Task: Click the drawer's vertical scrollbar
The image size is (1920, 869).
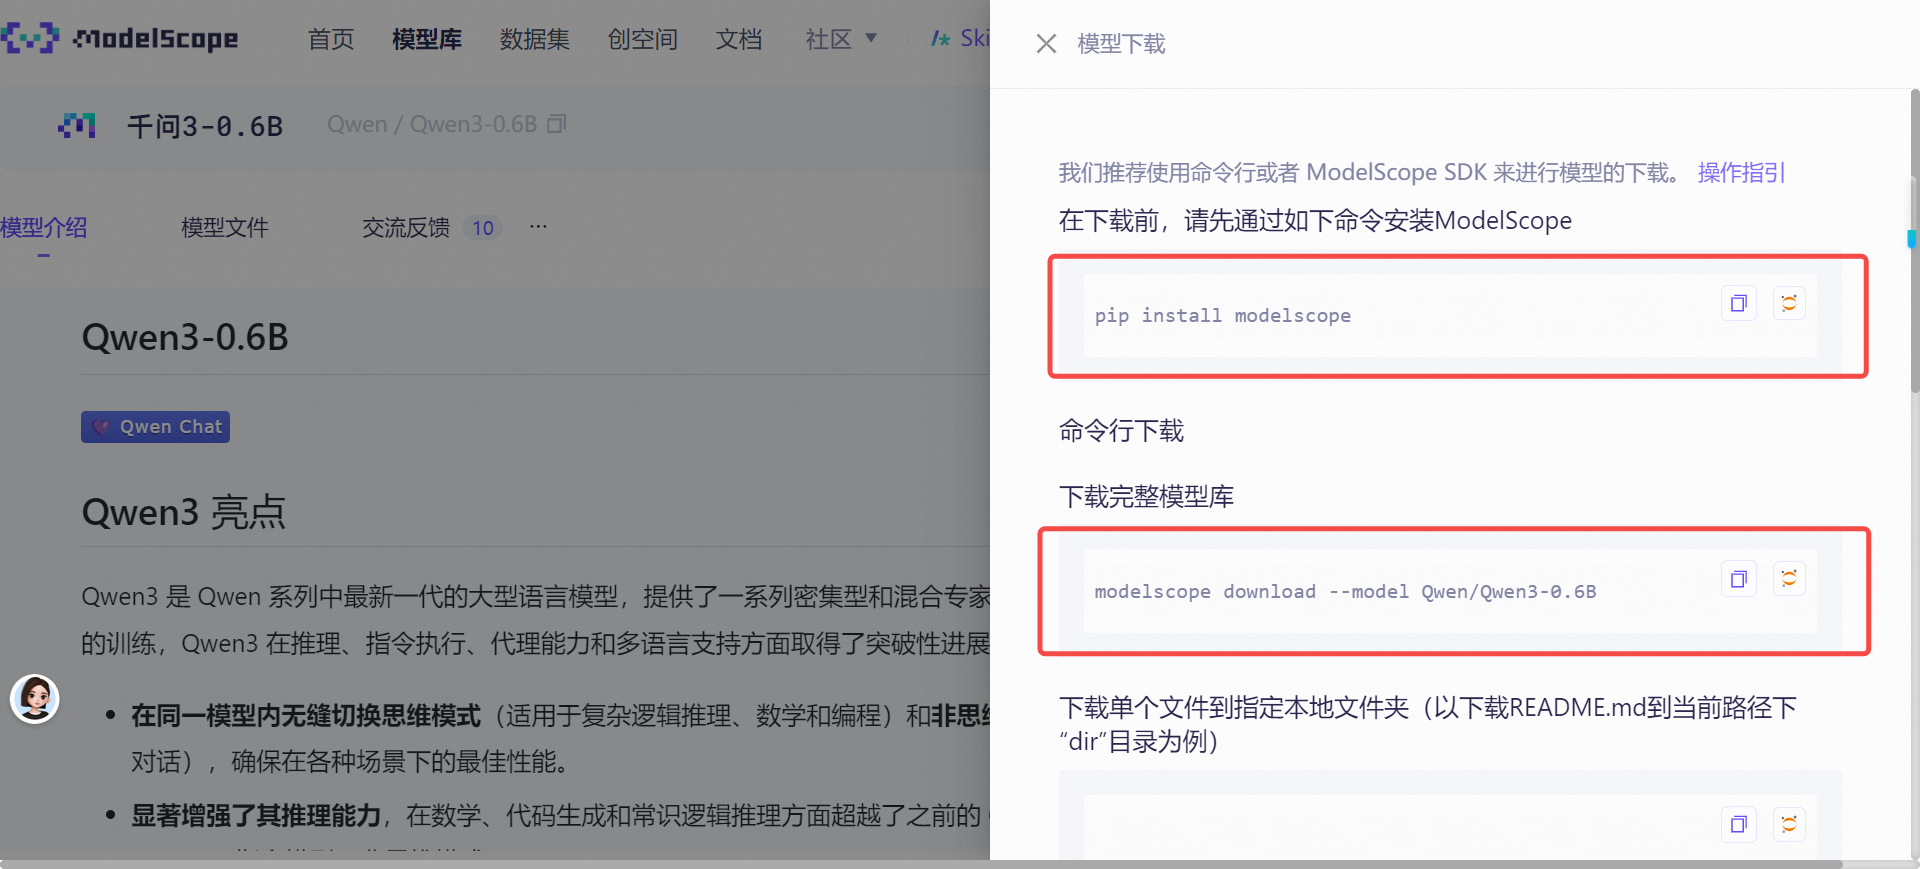Action: click(1914, 240)
